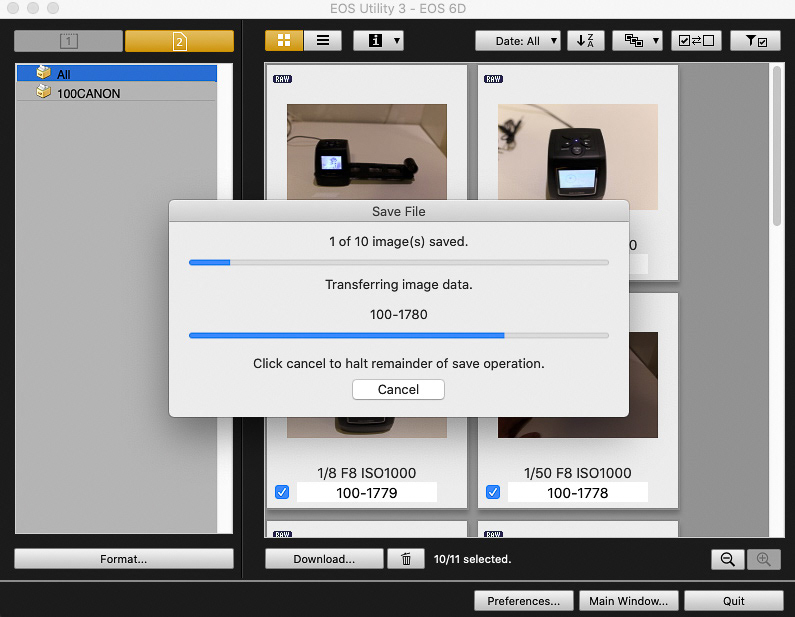Select the All folder
The height and width of the screenshot is (617, 795).
point(117,74)
